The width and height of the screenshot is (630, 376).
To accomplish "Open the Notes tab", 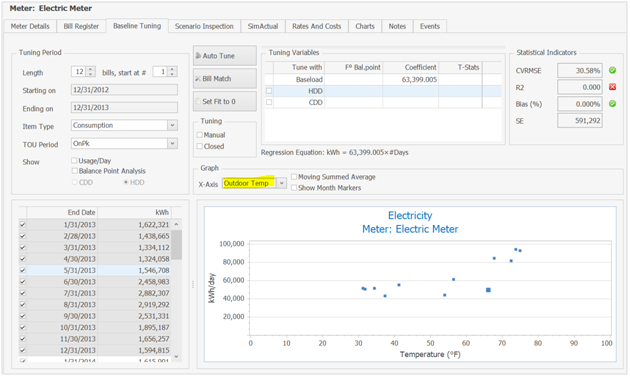I will point(397,26).
